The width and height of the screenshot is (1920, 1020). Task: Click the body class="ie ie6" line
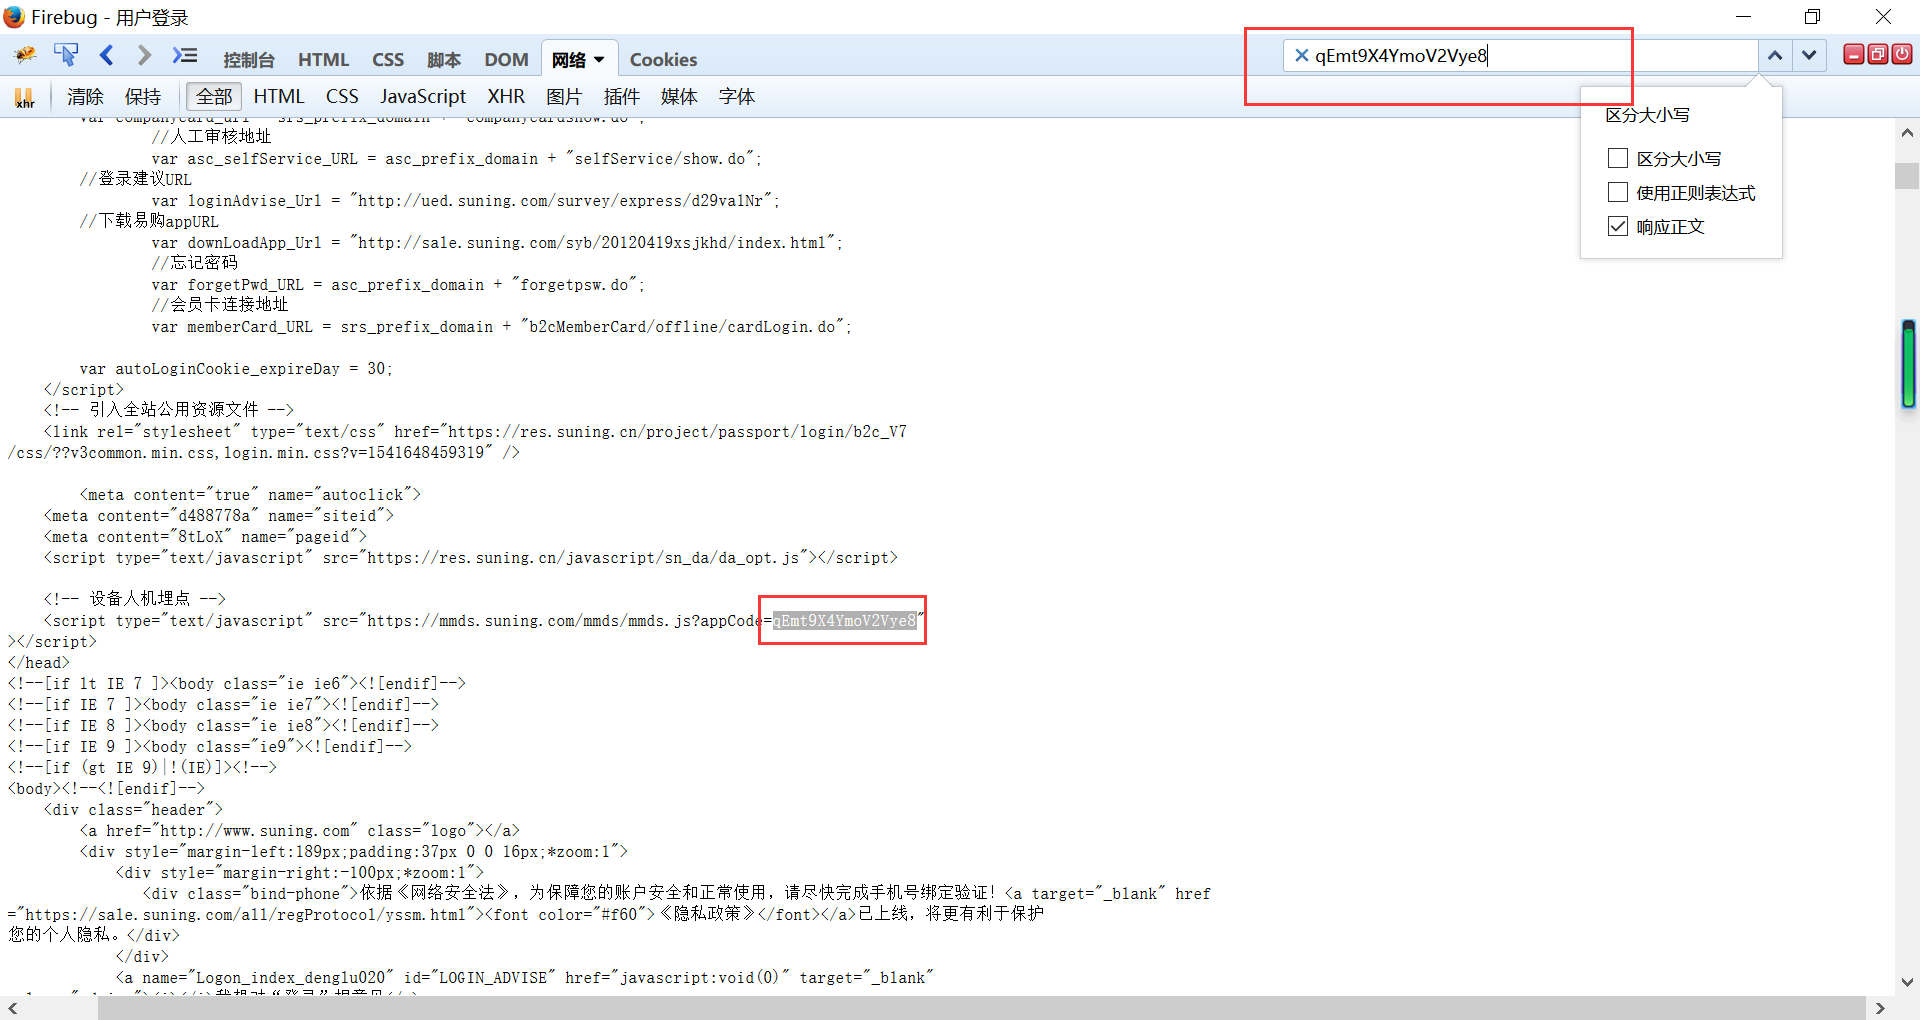click(x=237, y=684)
